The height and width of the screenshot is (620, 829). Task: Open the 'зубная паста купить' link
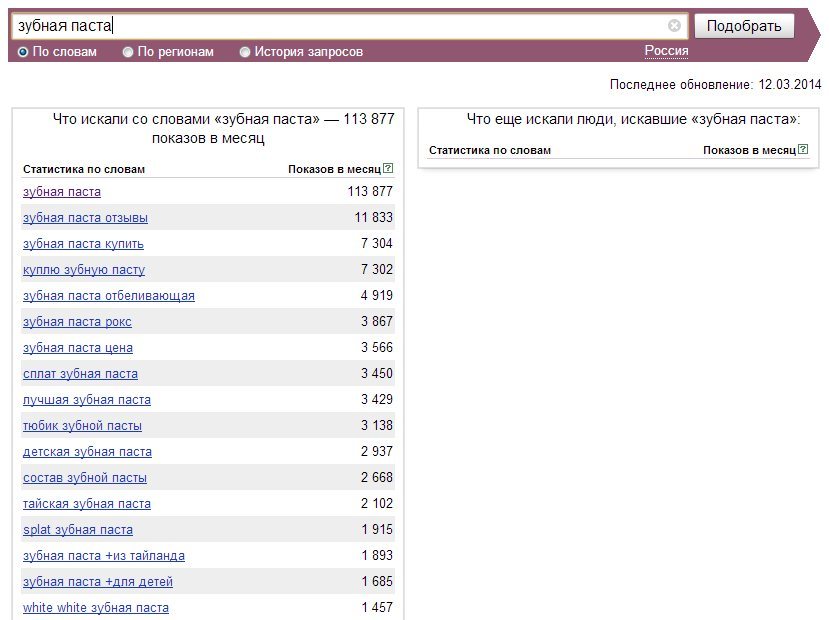(x=83, y=244)
